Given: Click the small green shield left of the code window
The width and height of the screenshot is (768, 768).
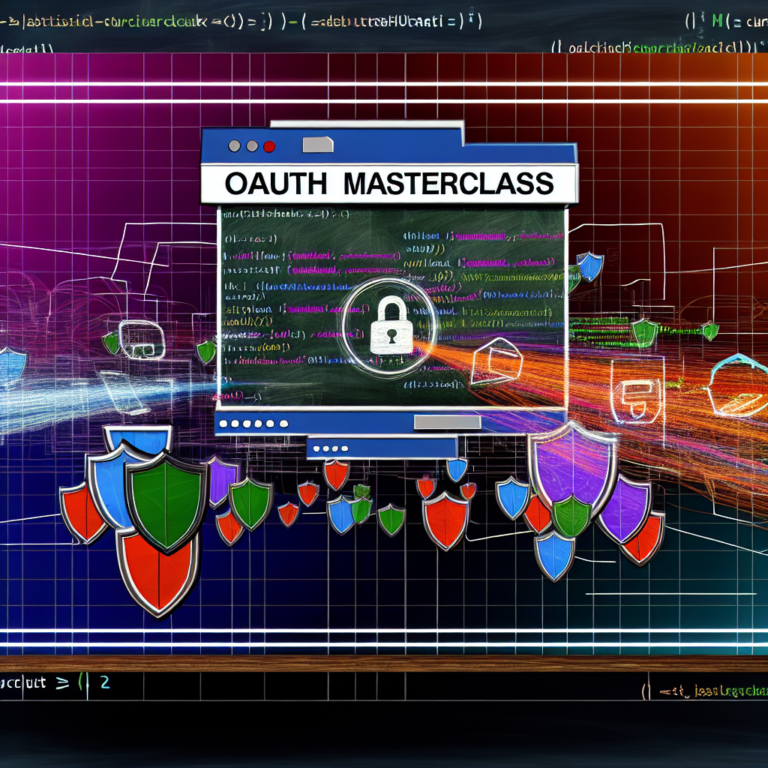Looking at the screenshot, I should coord(206,351).
